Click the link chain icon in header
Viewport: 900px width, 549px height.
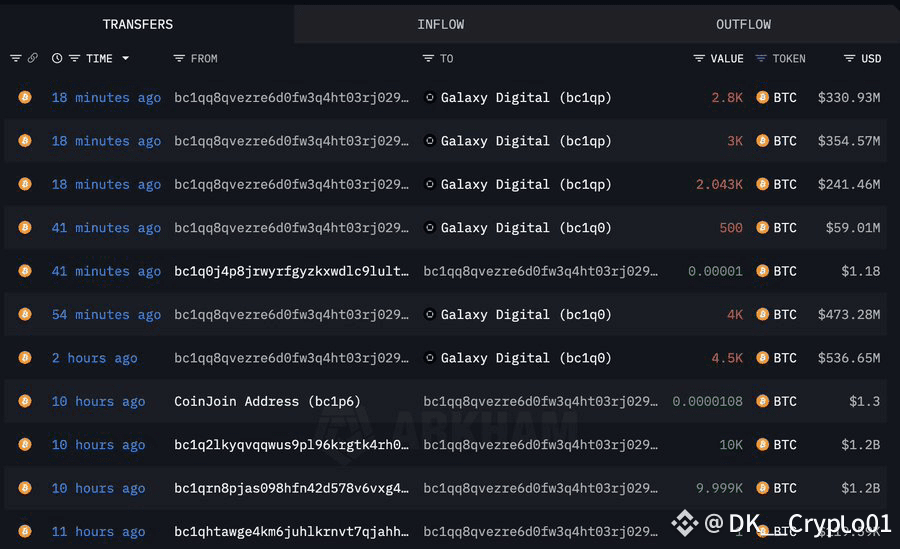(33, 58)
